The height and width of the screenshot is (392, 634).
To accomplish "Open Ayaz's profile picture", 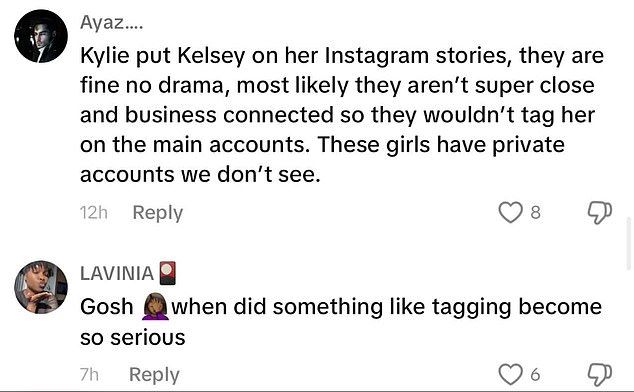I will click(x=41, y=36).
